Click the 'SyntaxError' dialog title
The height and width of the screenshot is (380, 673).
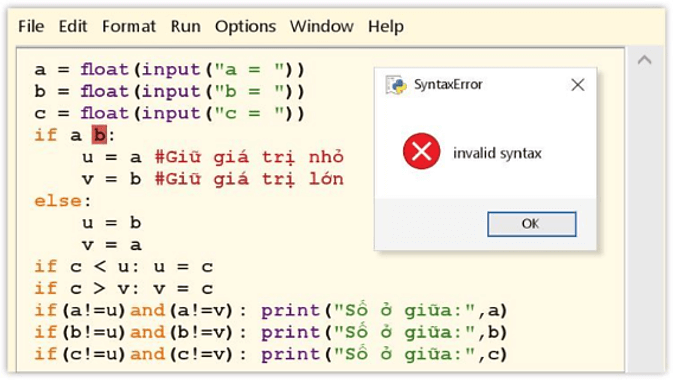(x=448, y=85)
